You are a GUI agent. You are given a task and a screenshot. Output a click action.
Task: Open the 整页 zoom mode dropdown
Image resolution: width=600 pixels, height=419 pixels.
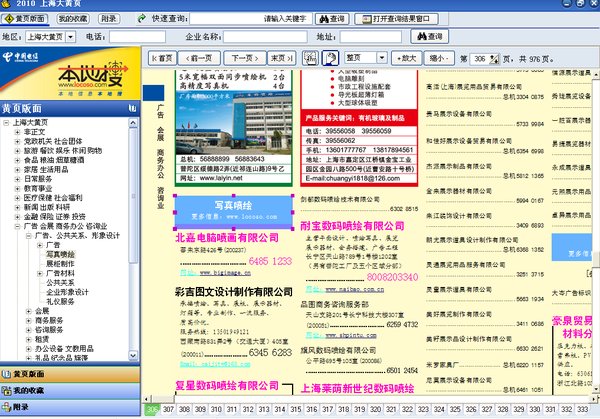tap(382, 58)
